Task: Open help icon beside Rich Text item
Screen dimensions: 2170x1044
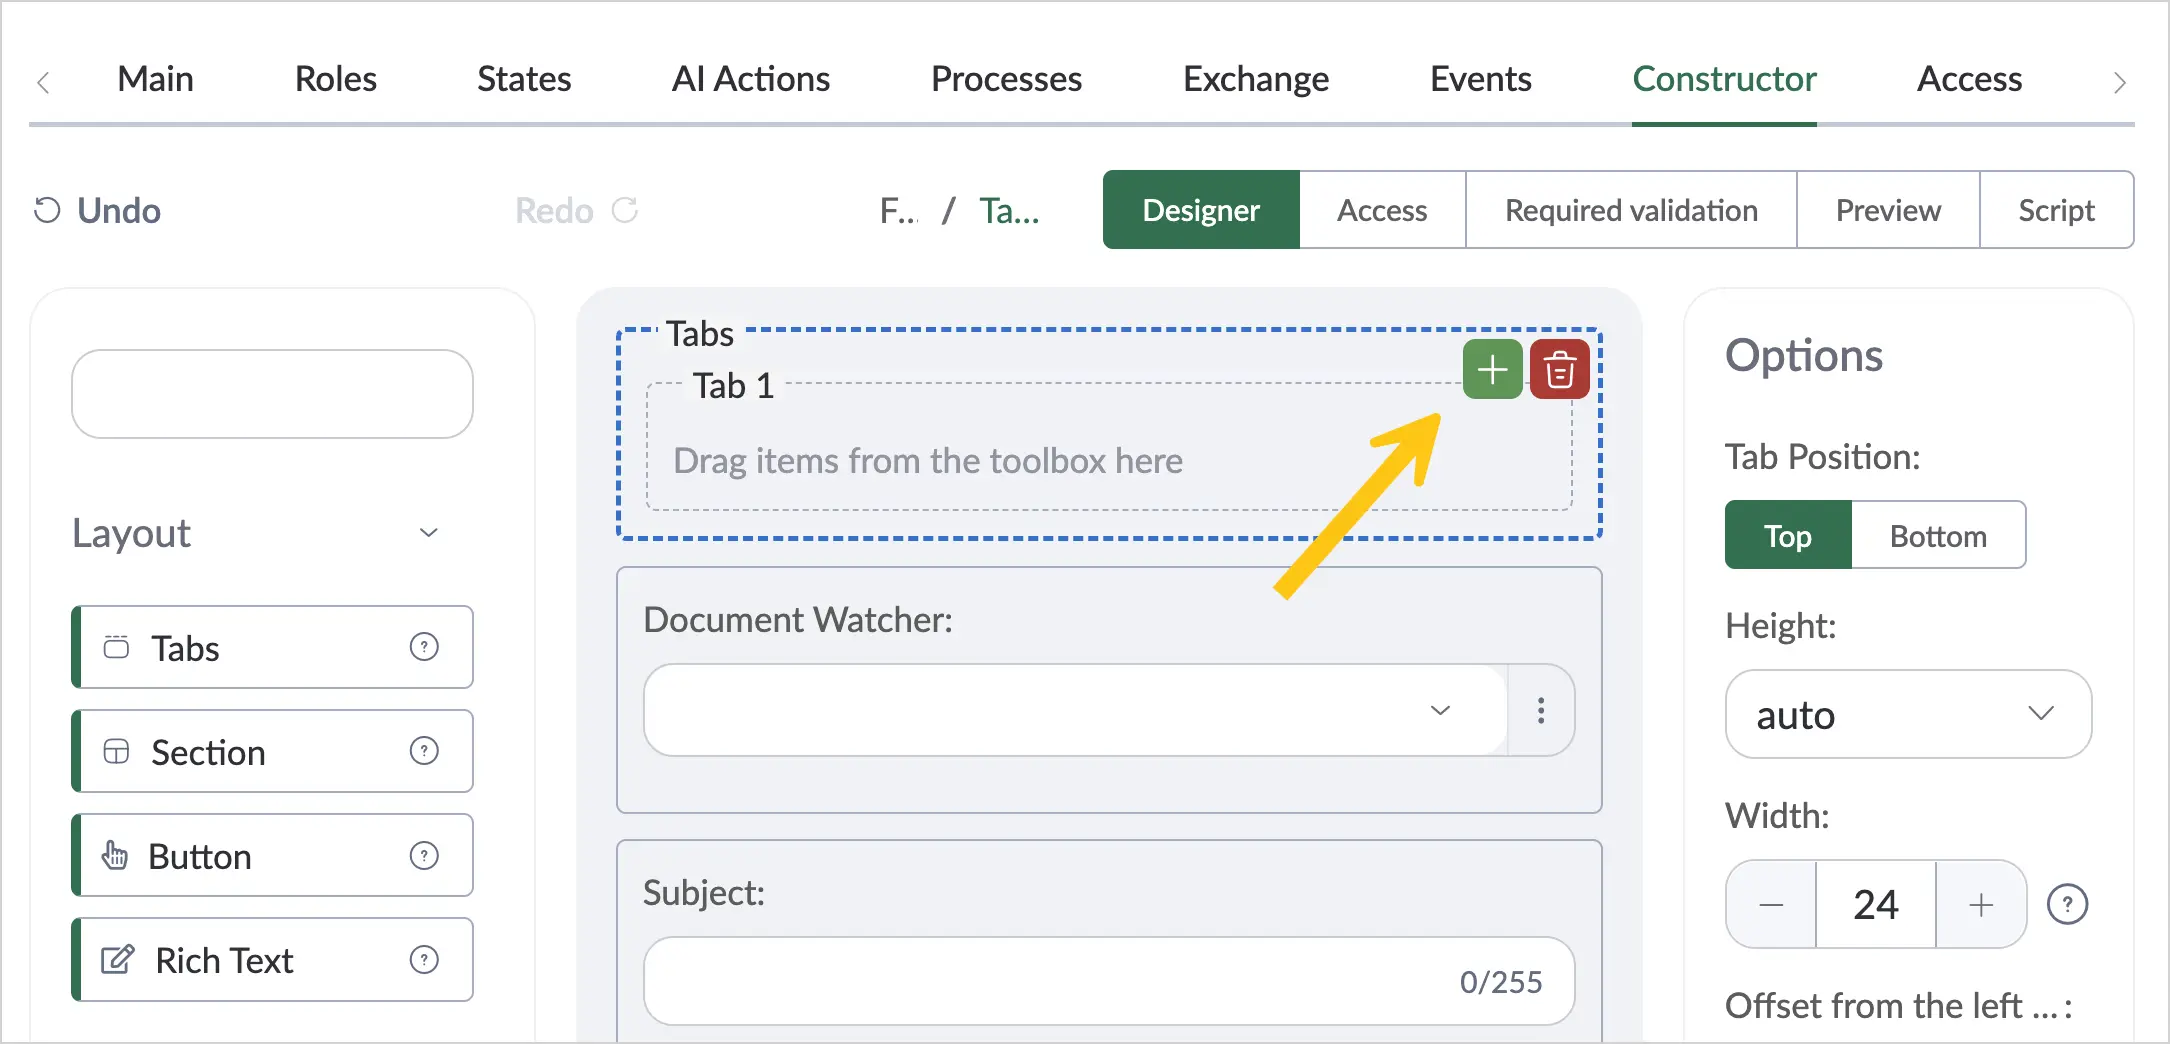Action: 424,960
